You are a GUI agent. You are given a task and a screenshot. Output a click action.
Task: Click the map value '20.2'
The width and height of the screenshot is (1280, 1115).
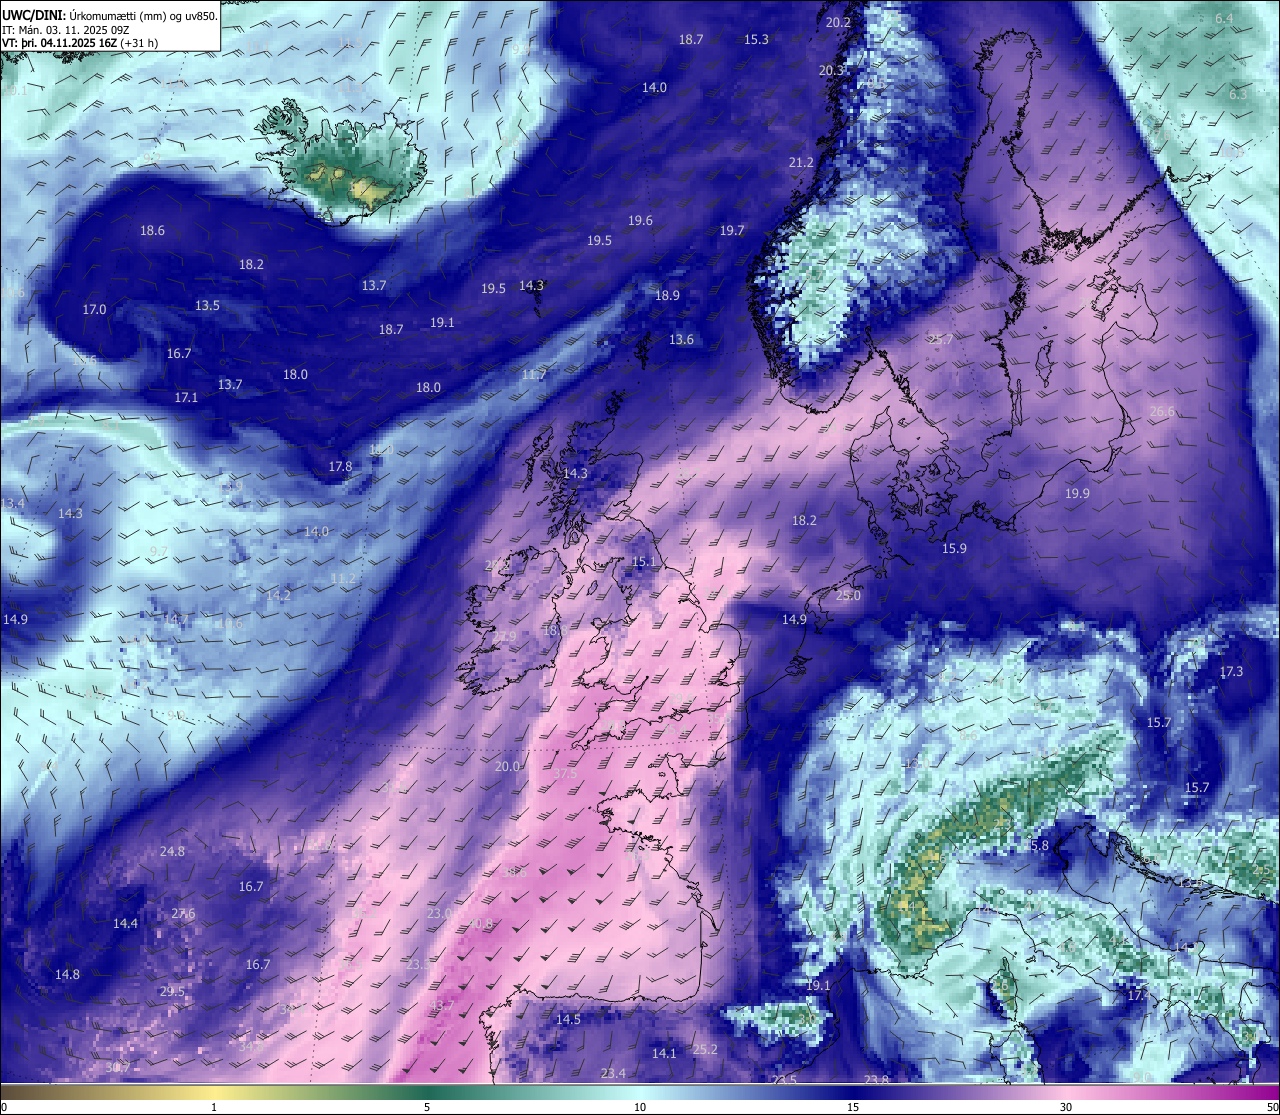839,23
